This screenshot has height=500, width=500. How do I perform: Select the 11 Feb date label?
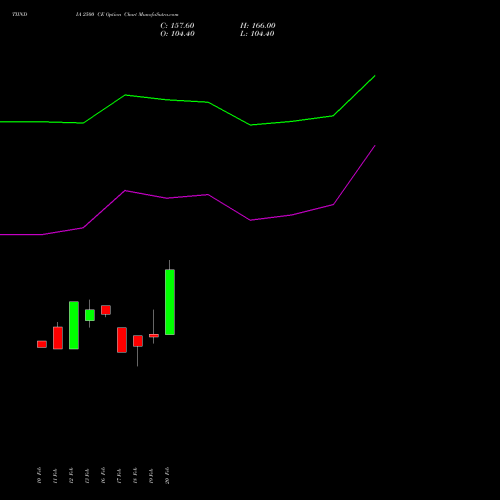[55, 475]
